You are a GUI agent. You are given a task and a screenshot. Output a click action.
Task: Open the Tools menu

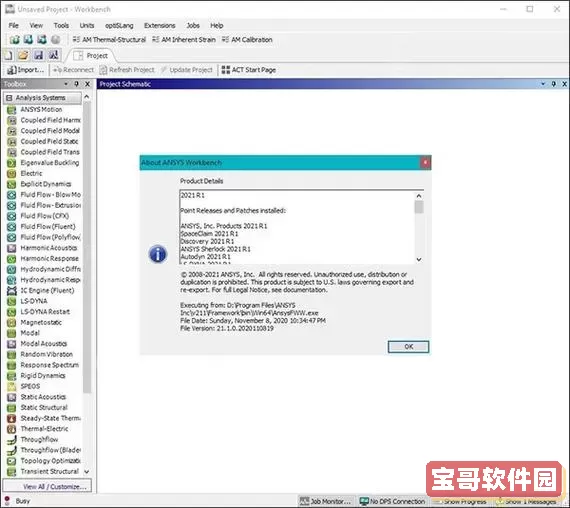click(x=61, y=25)
